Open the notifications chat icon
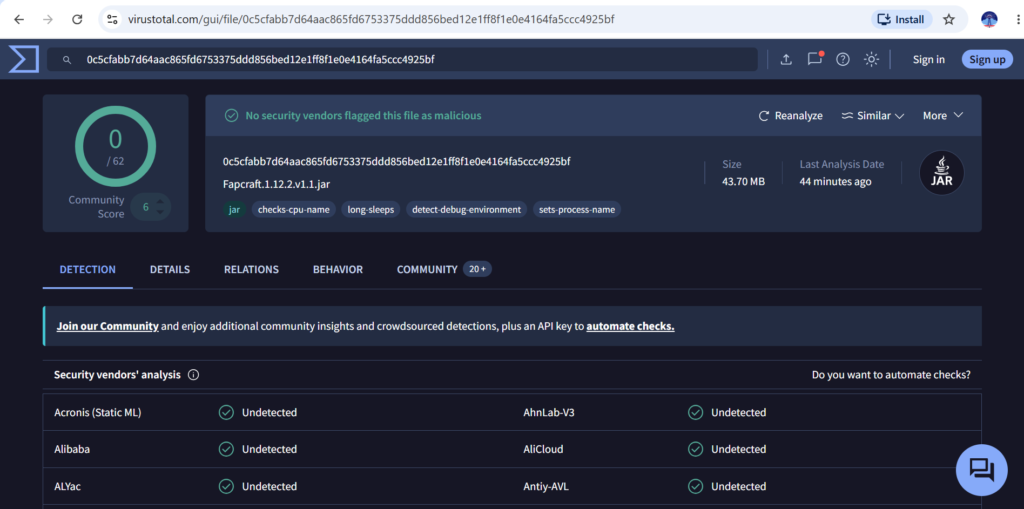Image resolution: width=1024 pixels, height=509 pixels. click(x=814, y=59)
